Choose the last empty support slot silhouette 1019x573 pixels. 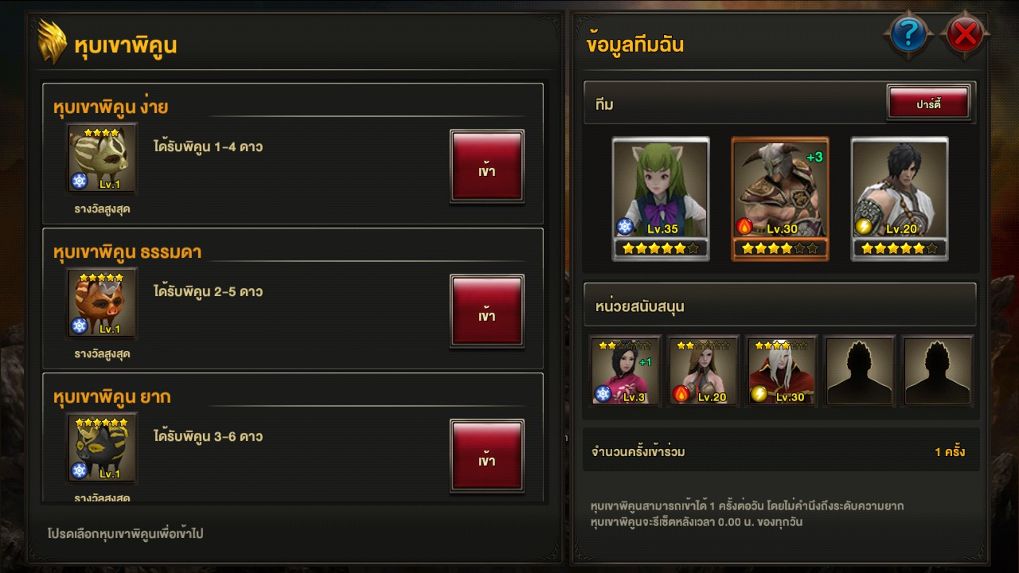[938, 371]
